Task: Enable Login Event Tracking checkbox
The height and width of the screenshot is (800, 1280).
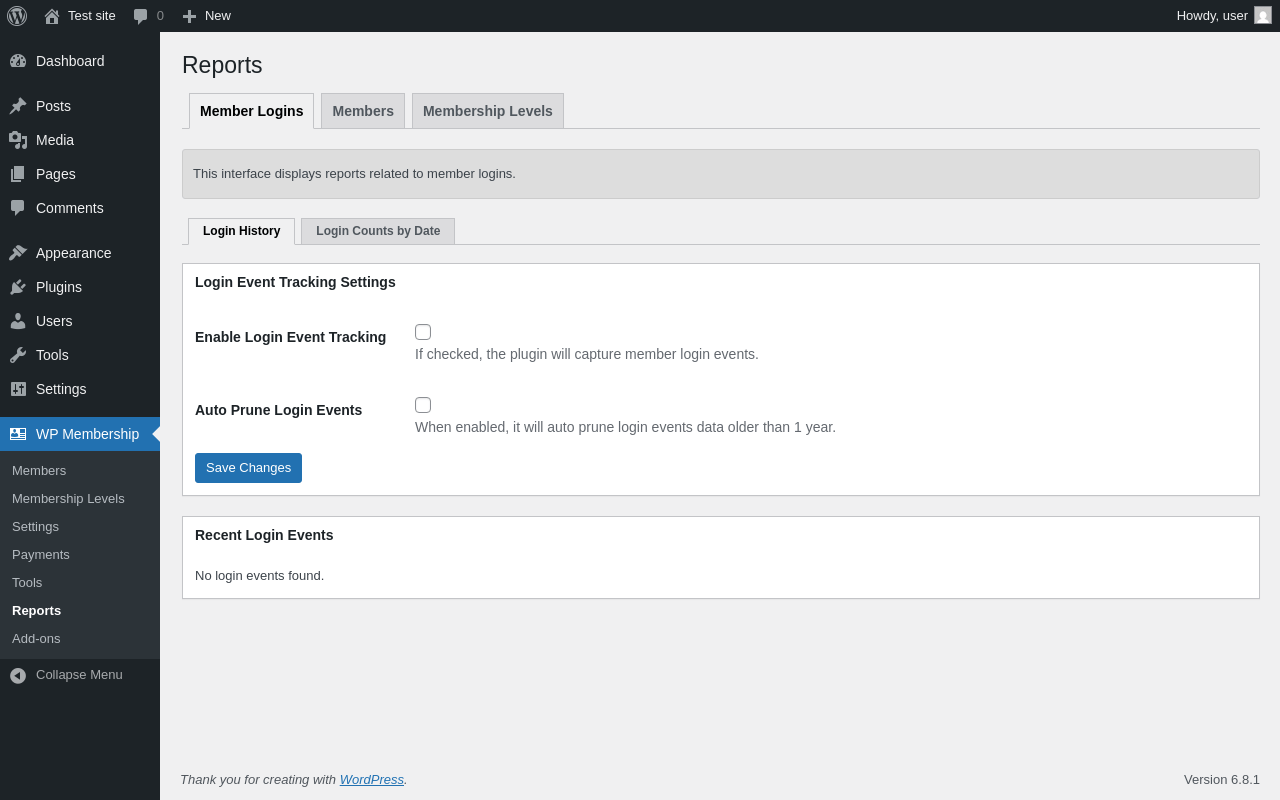Action: (423, 332)
